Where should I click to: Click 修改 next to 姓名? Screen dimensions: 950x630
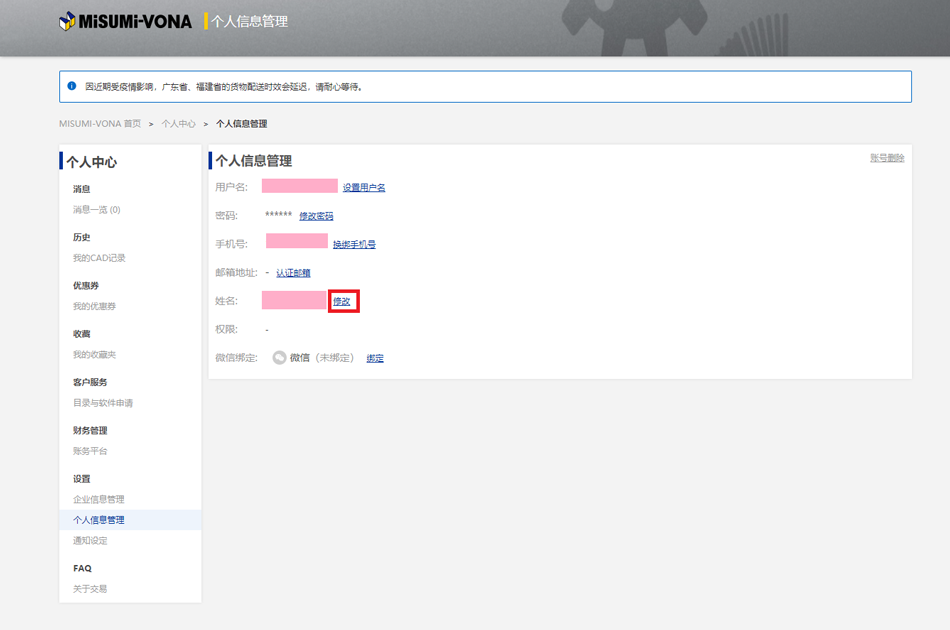[x=342, y=301]
